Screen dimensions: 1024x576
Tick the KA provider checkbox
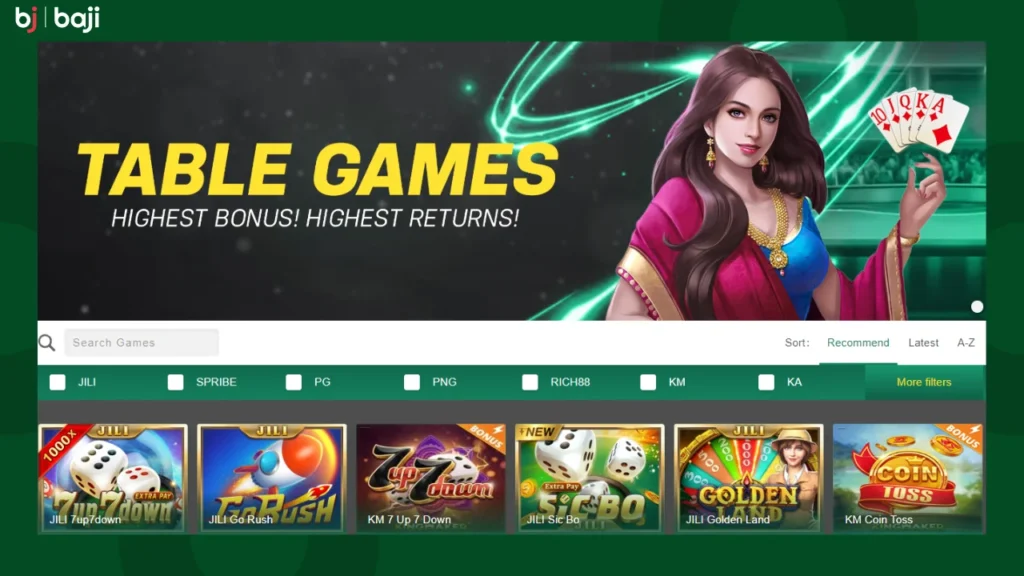(x=766, y=382)
